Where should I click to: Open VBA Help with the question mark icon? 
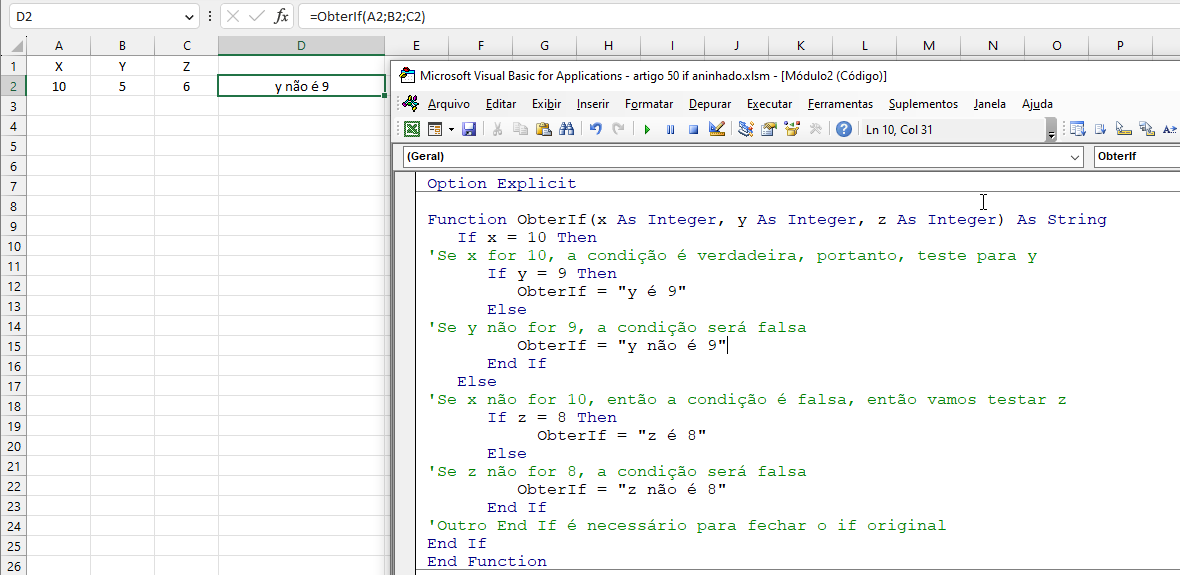844,129
